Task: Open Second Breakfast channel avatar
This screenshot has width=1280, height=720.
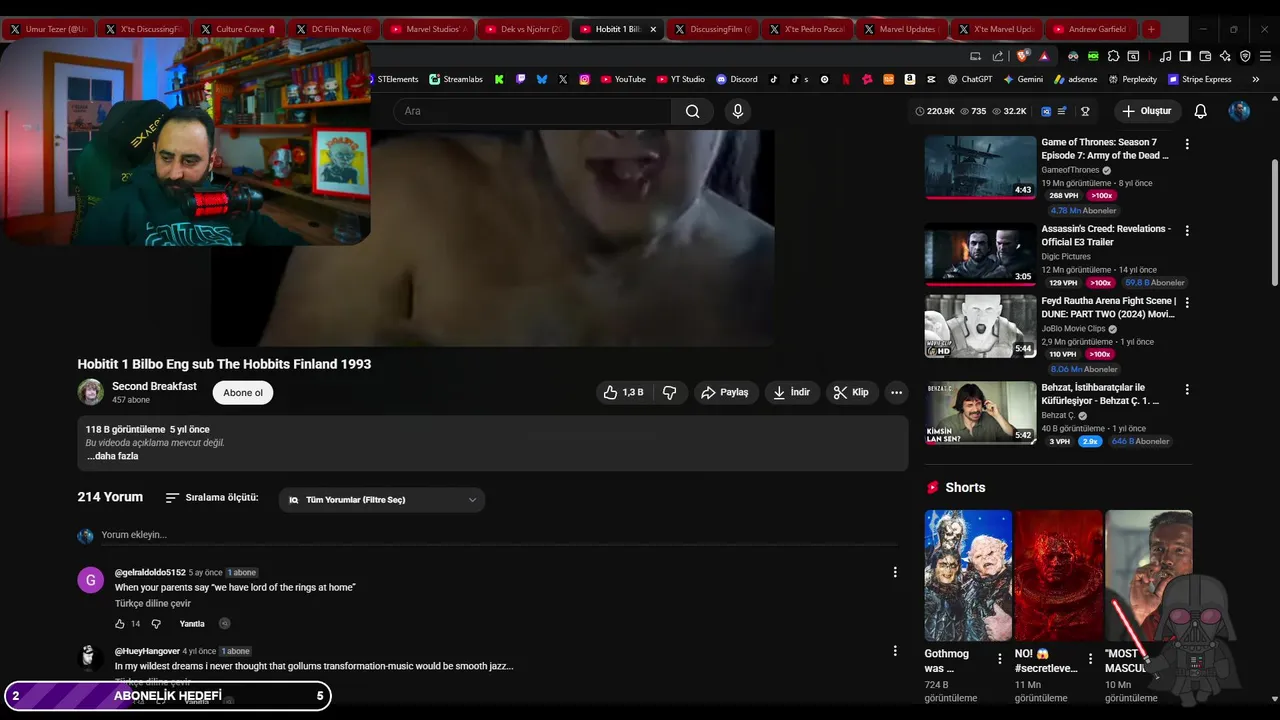Action: click(91, 392)
